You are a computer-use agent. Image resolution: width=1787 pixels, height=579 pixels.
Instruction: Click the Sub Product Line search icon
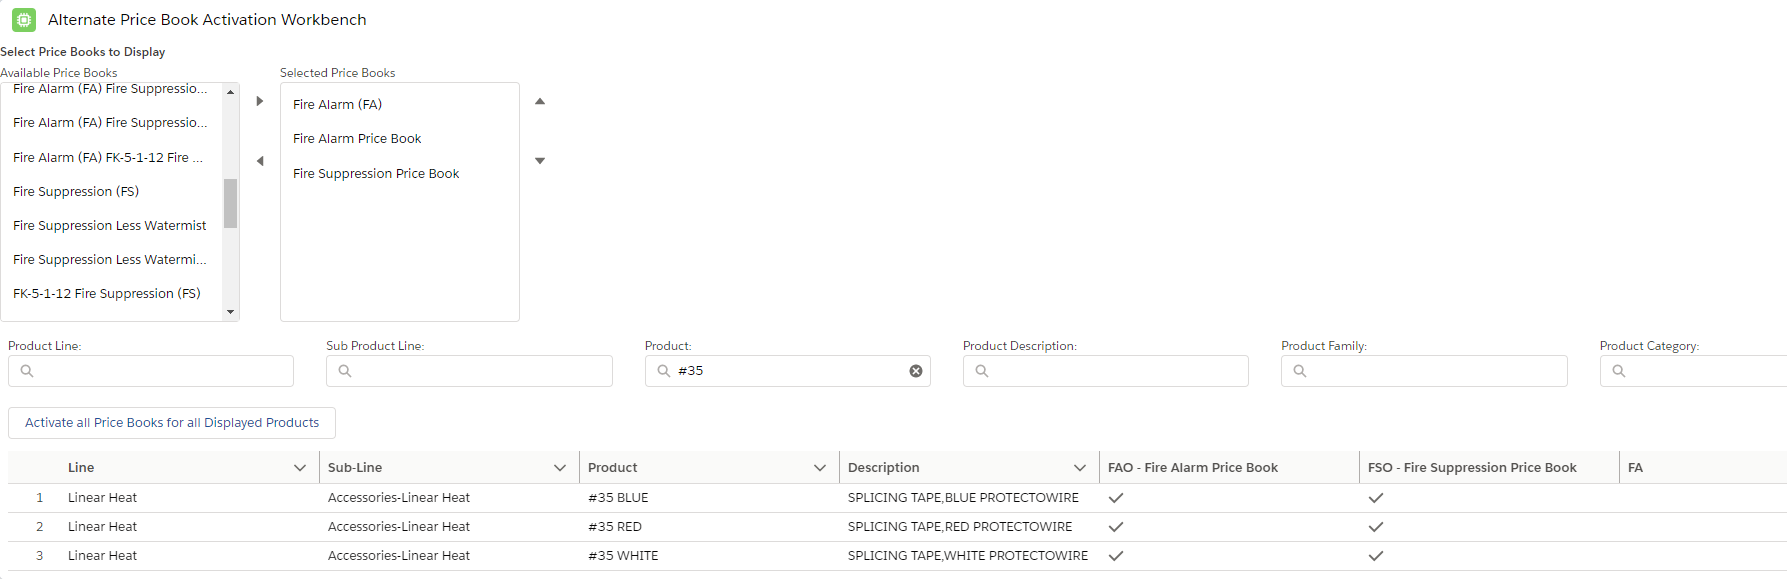(x=345, y=371)
